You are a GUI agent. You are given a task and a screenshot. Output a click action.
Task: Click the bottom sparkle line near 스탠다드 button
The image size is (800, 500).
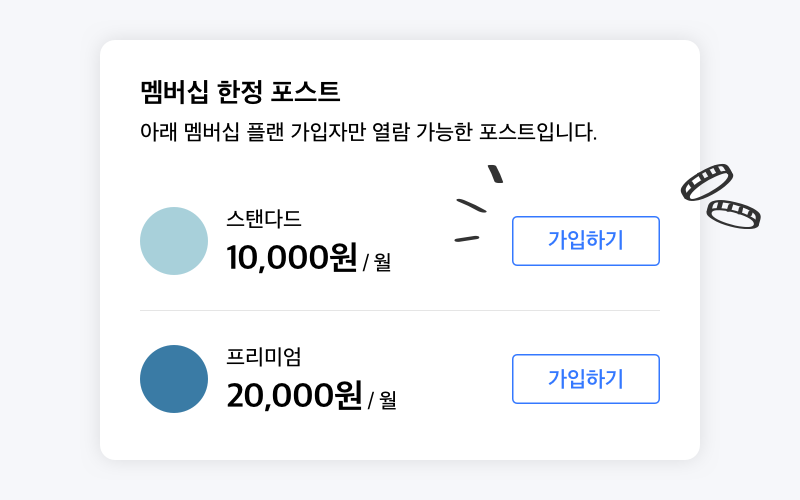(x=467, y=239)
